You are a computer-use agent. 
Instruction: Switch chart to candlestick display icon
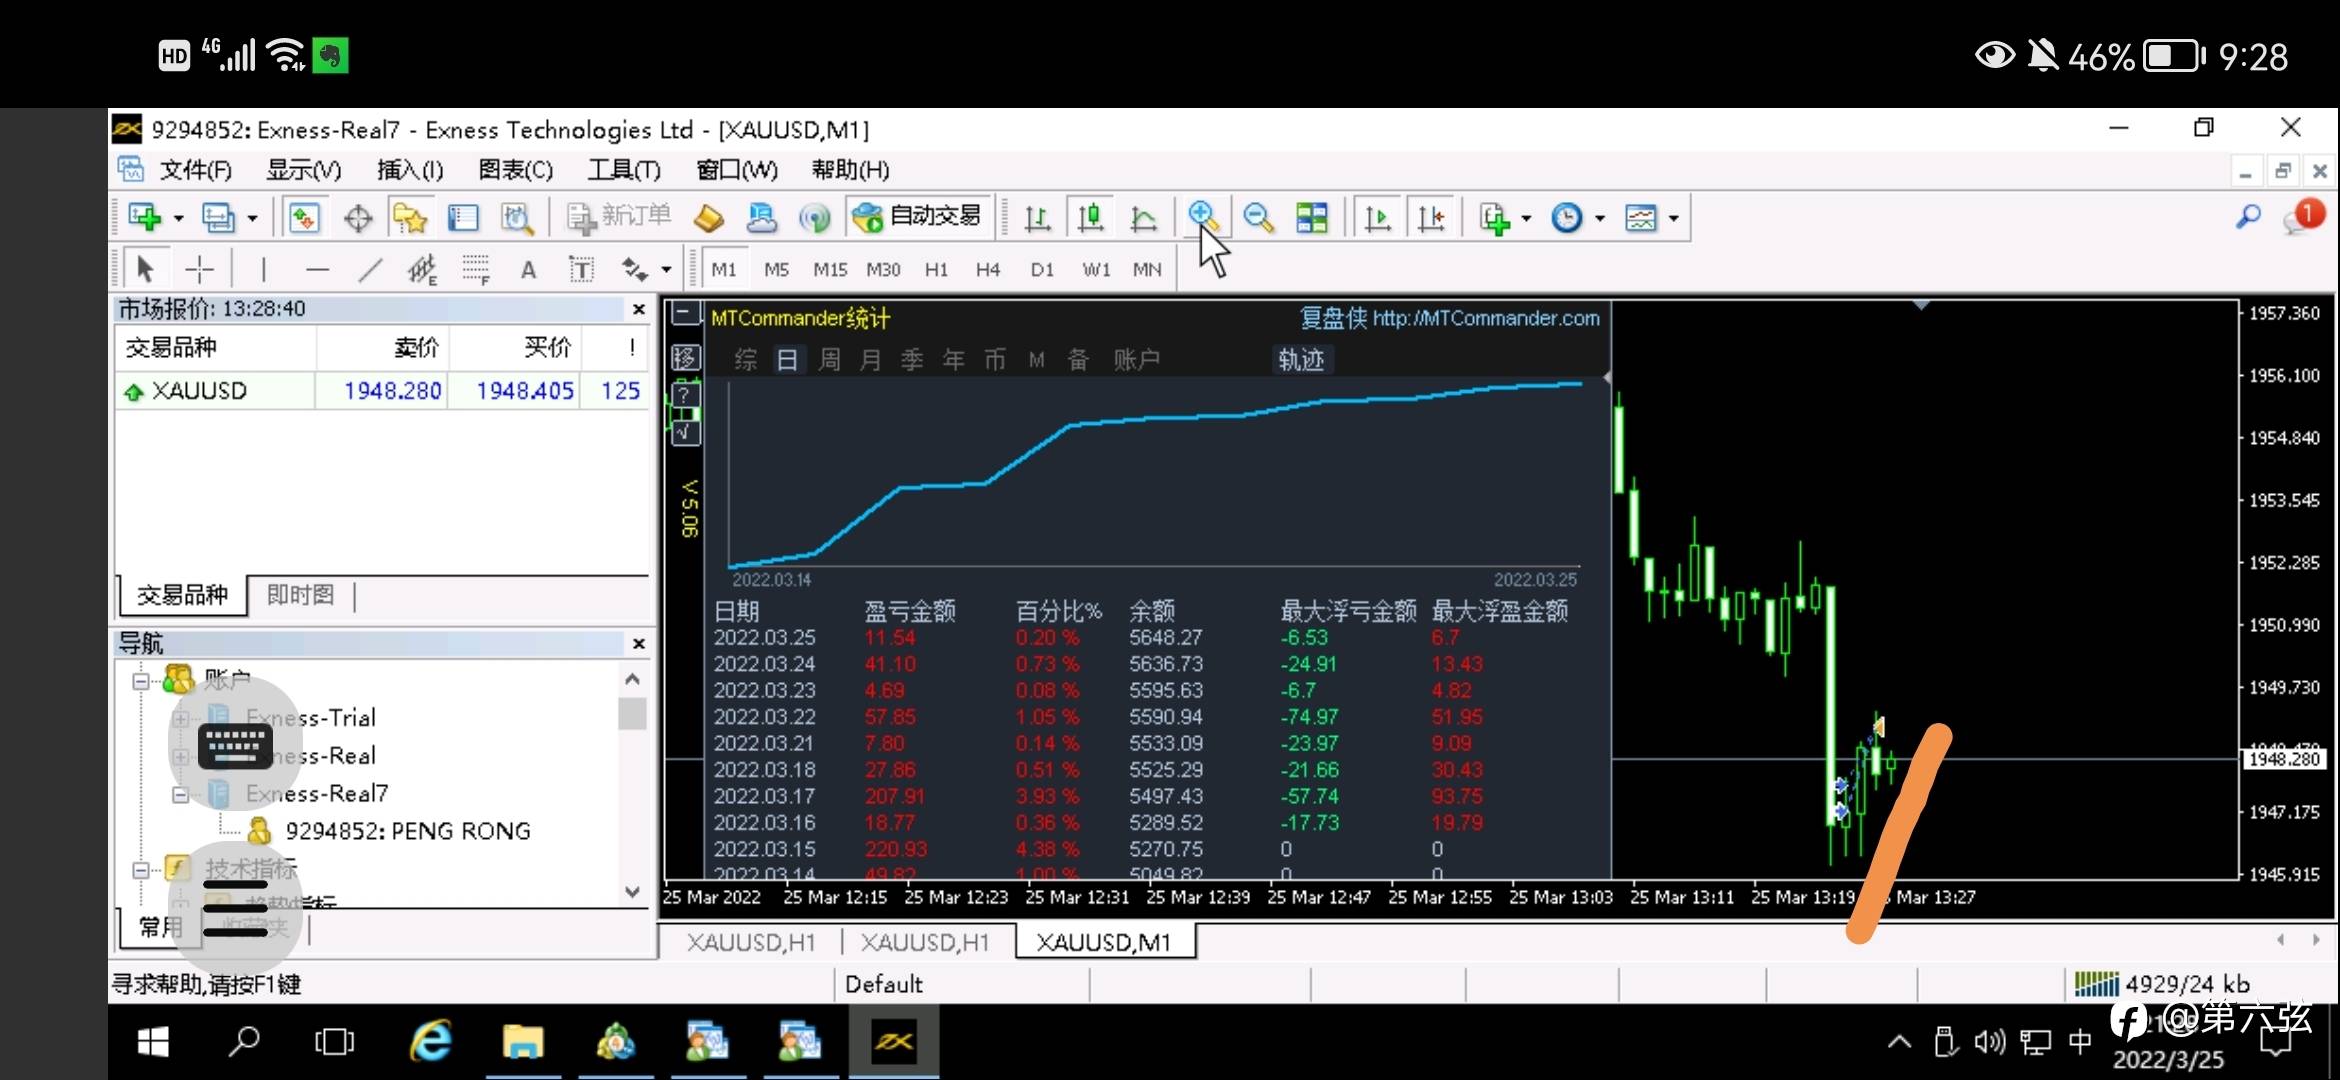click(x=1090, y=217)
